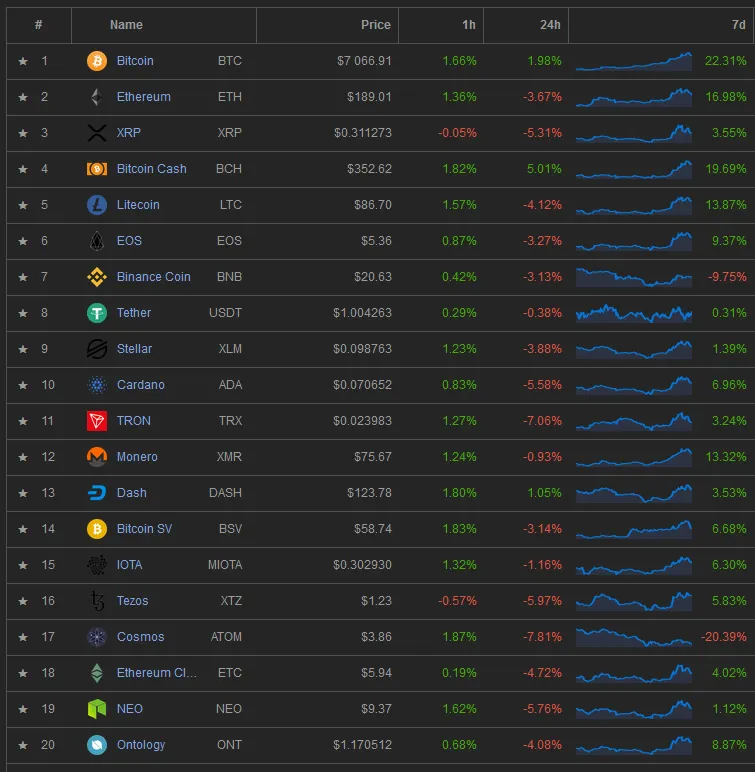Open the Bitcoin name link
The image size is (755, 772).
click(135, 61)
